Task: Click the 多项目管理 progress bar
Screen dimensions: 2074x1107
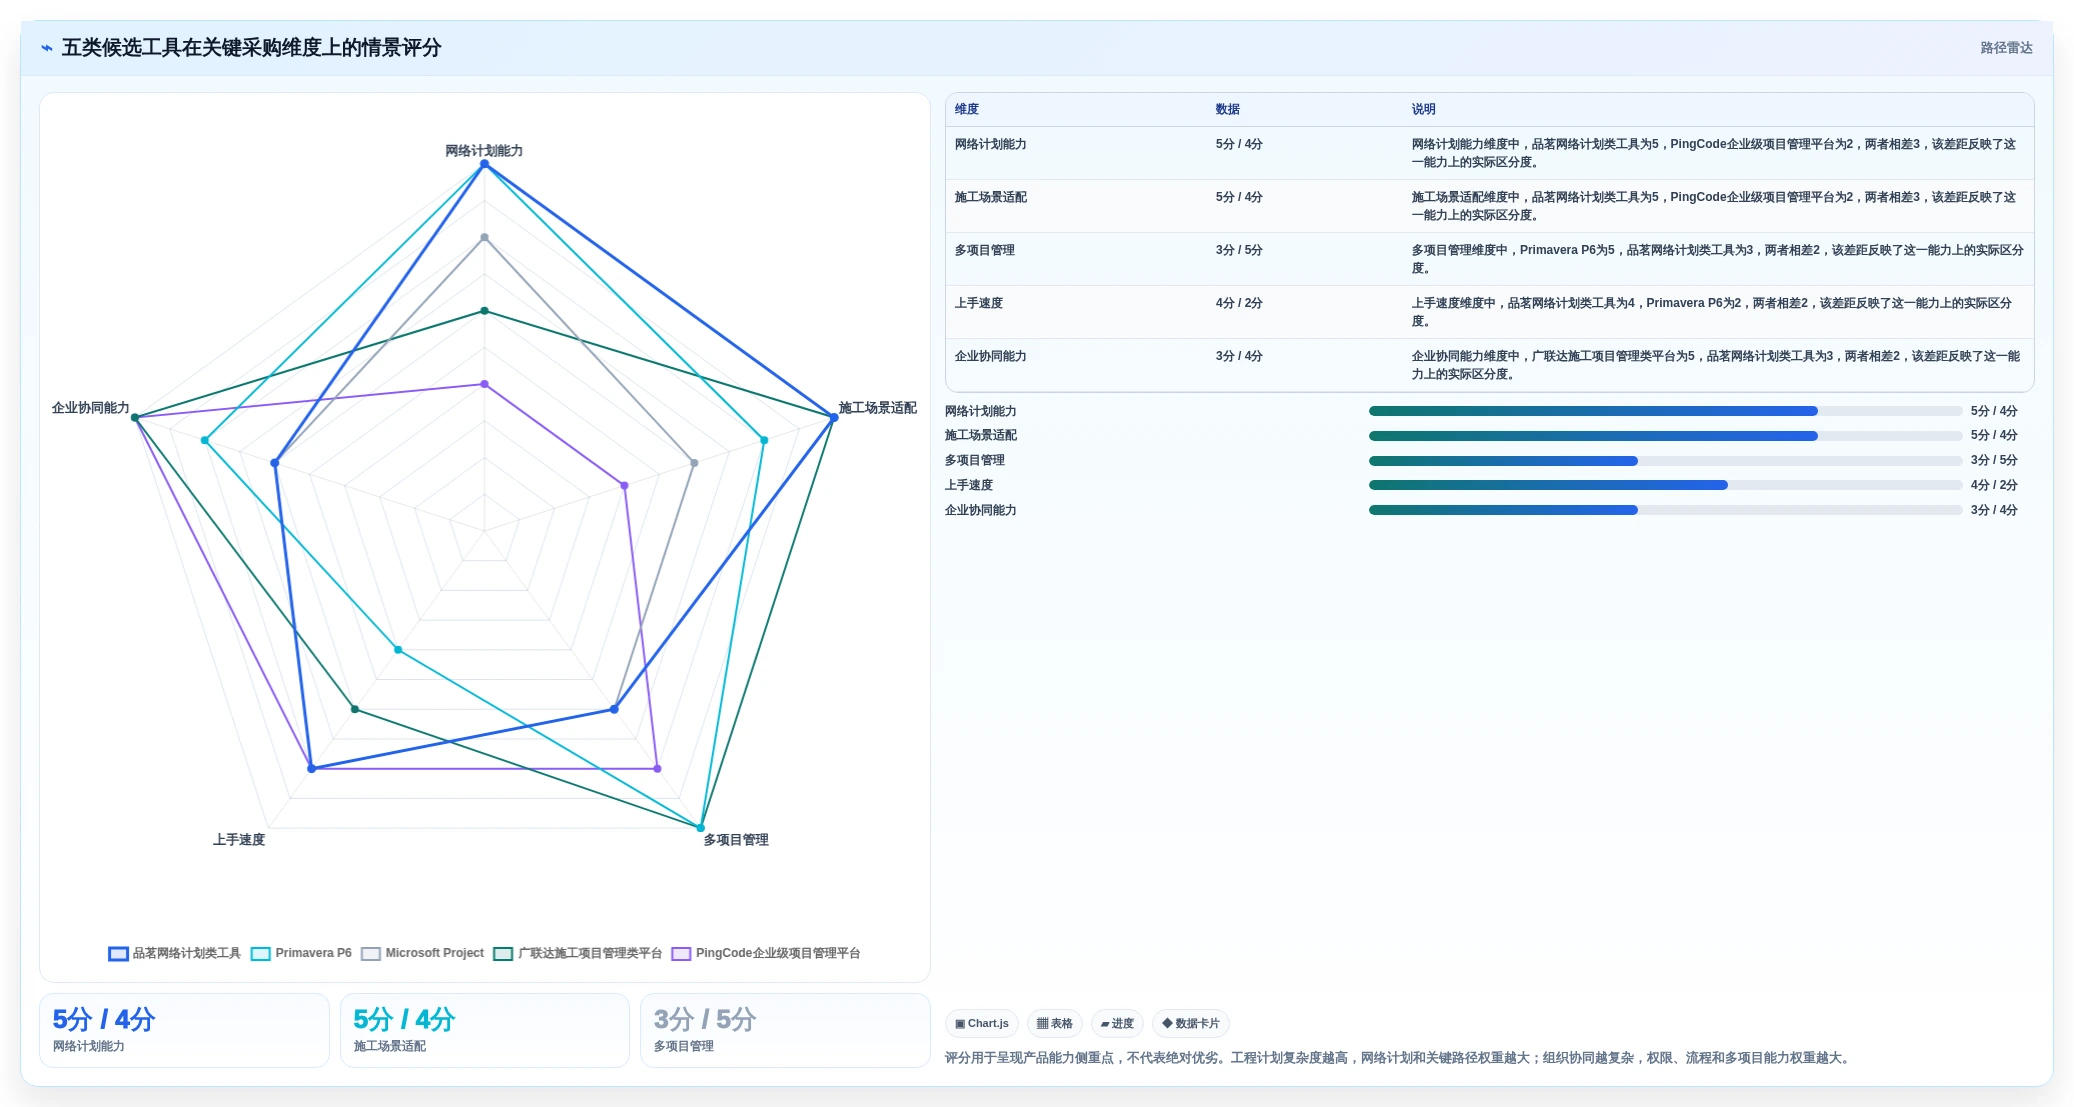Action: coord(1665,461)
